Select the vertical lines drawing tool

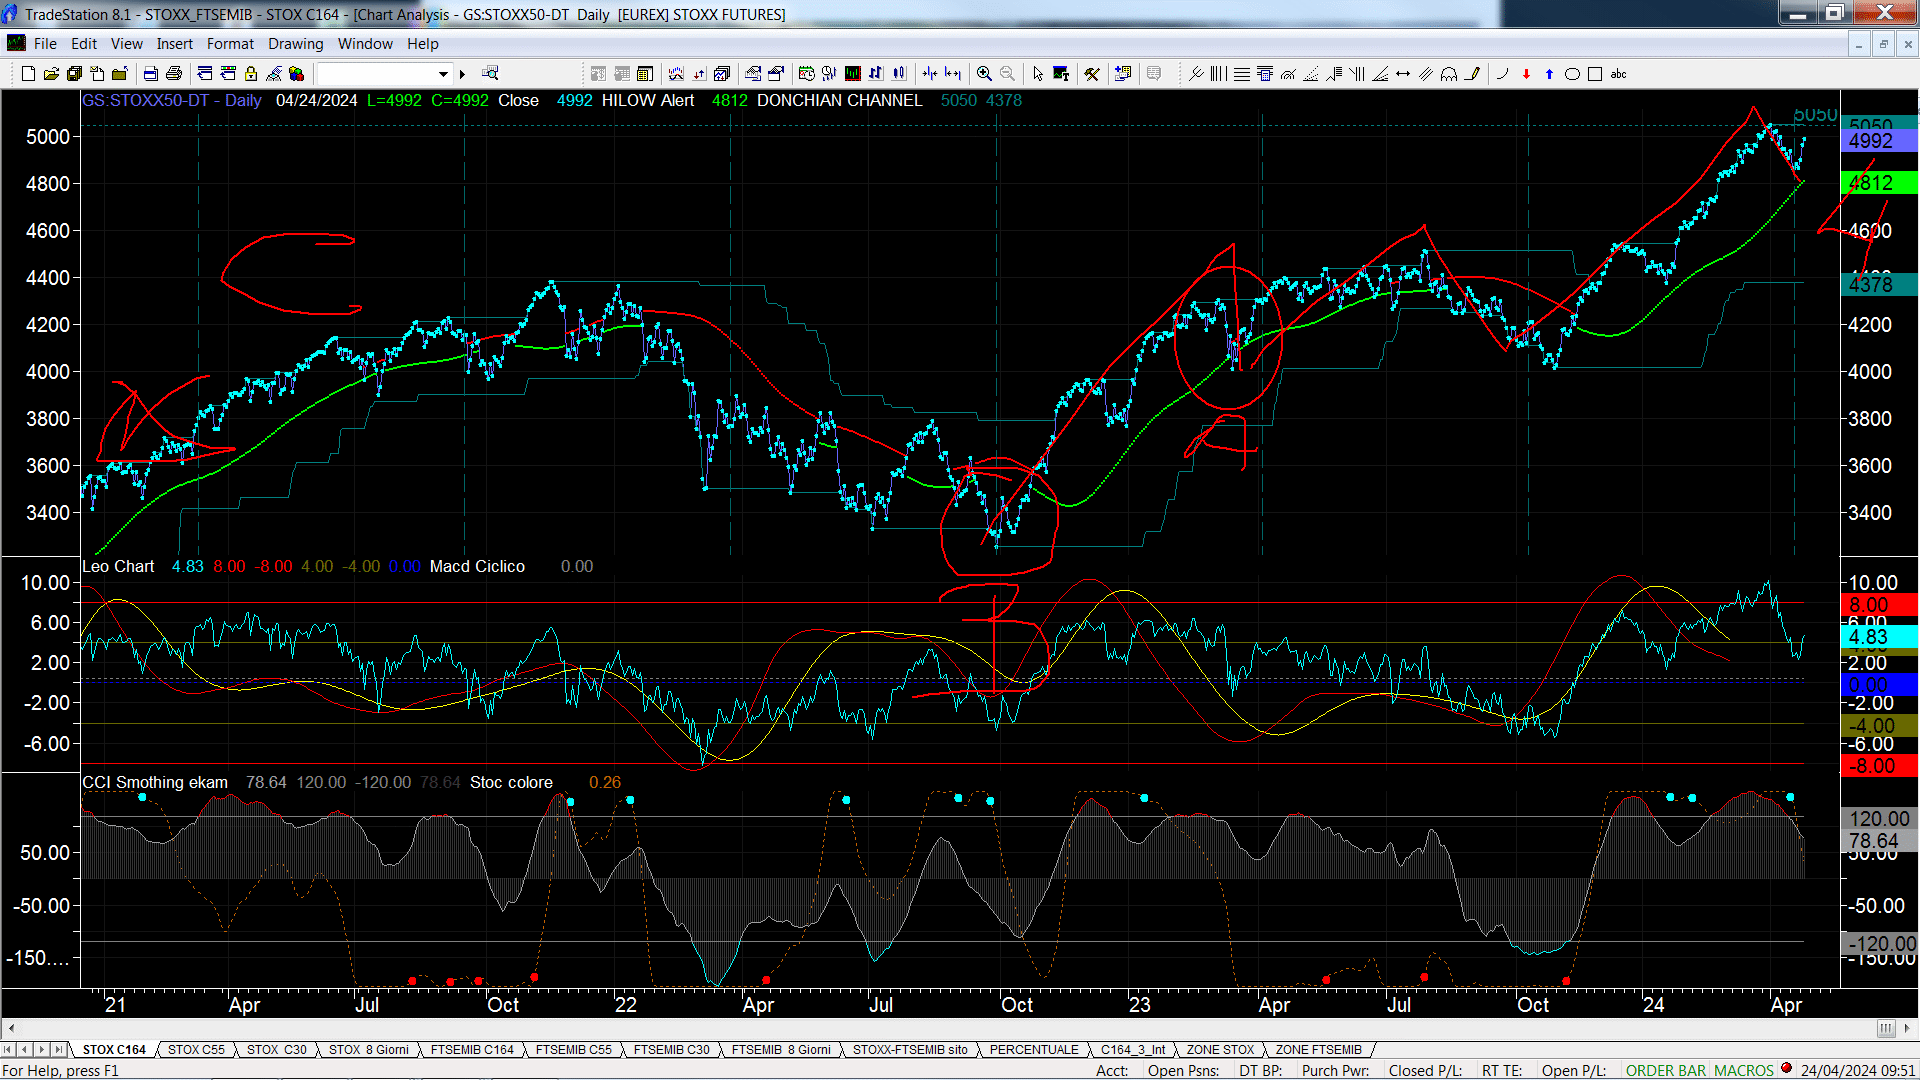pos(1218,73)
